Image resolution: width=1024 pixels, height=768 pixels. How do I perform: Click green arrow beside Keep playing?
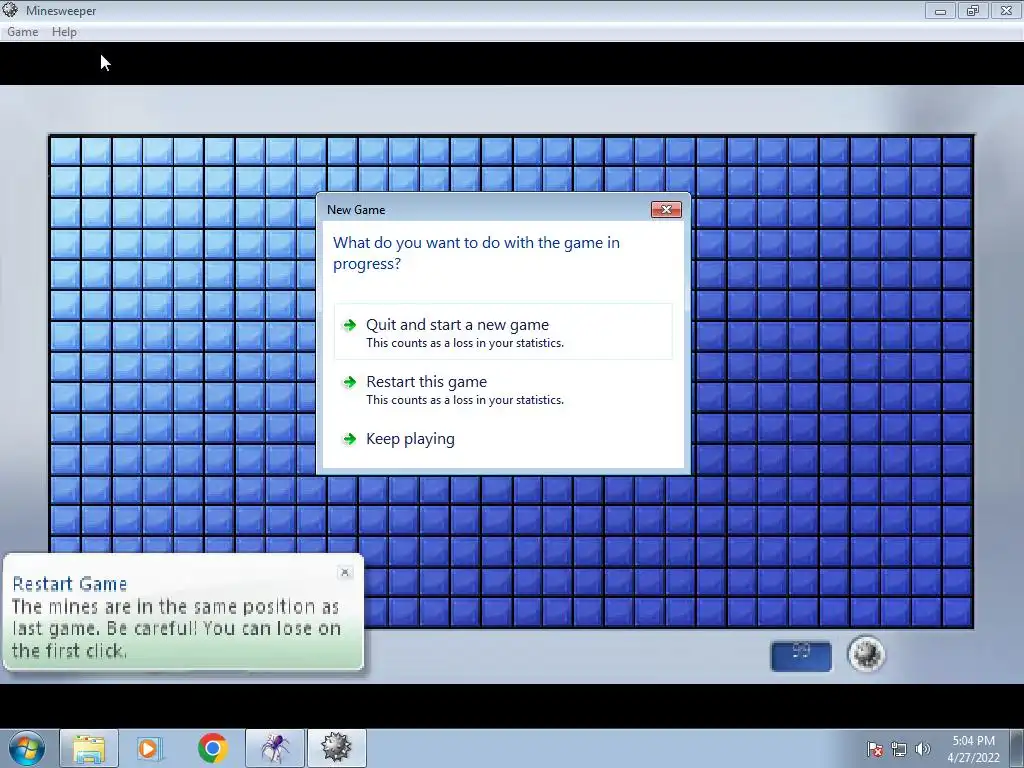(350, 439)
